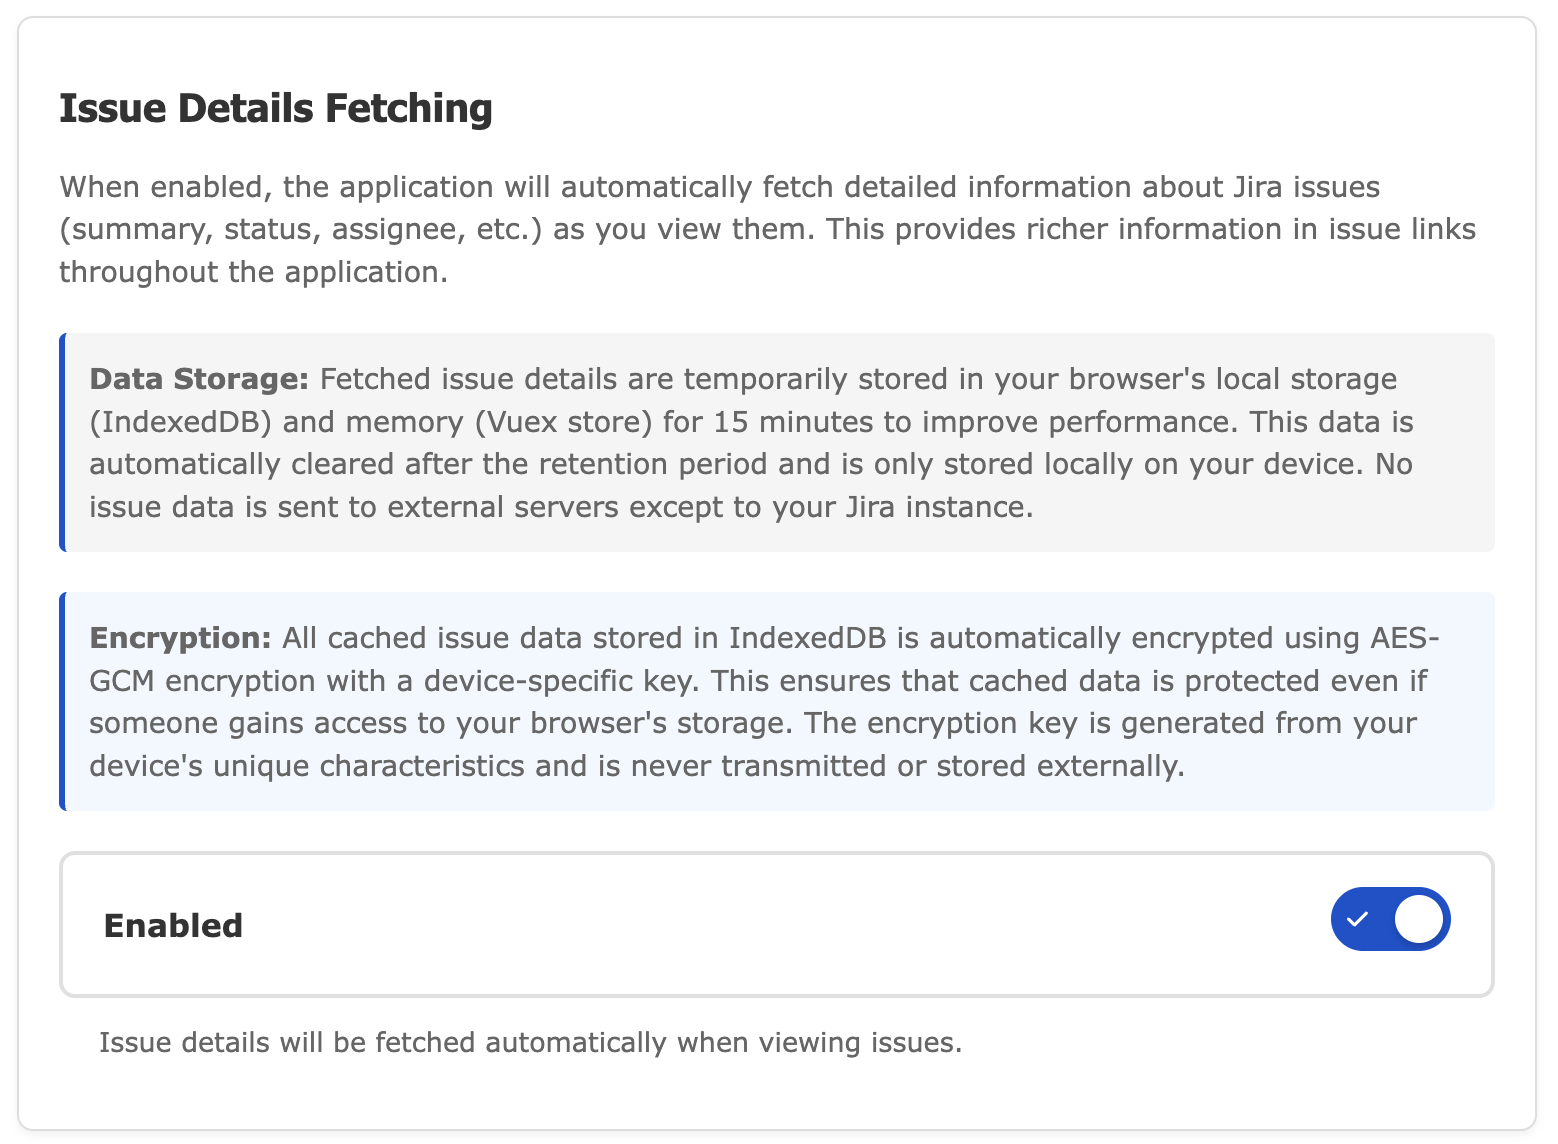Click the bold "Data Storage:" label

pos(199,379)
